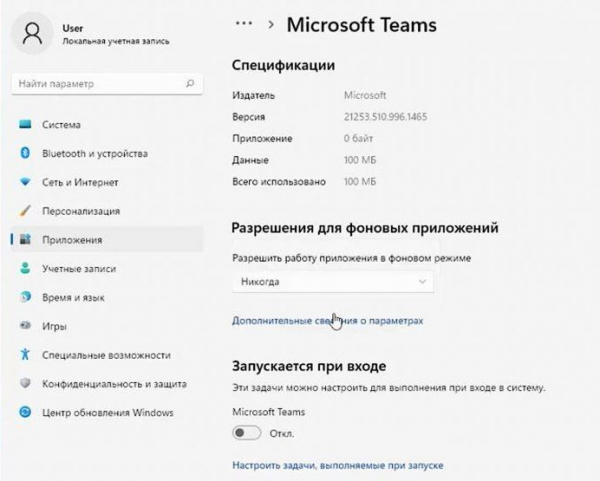Click the Всего использовано 100 МБ value
Viewport: 600px width, 481px height.
(x=360, y=181)
